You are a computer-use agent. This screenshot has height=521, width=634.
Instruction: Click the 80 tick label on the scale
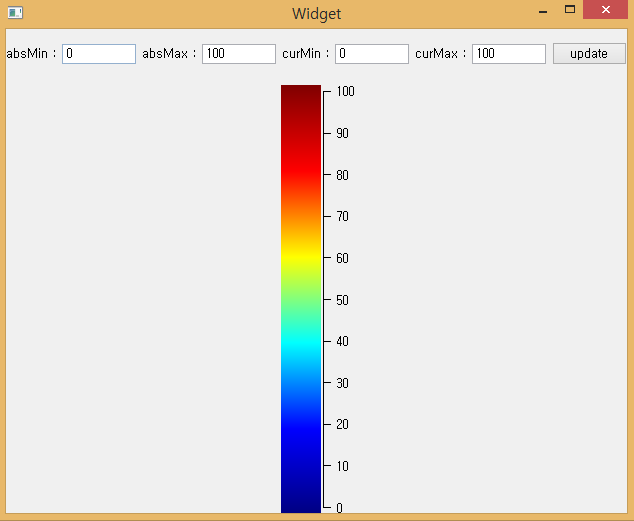[x=342, y=175]
